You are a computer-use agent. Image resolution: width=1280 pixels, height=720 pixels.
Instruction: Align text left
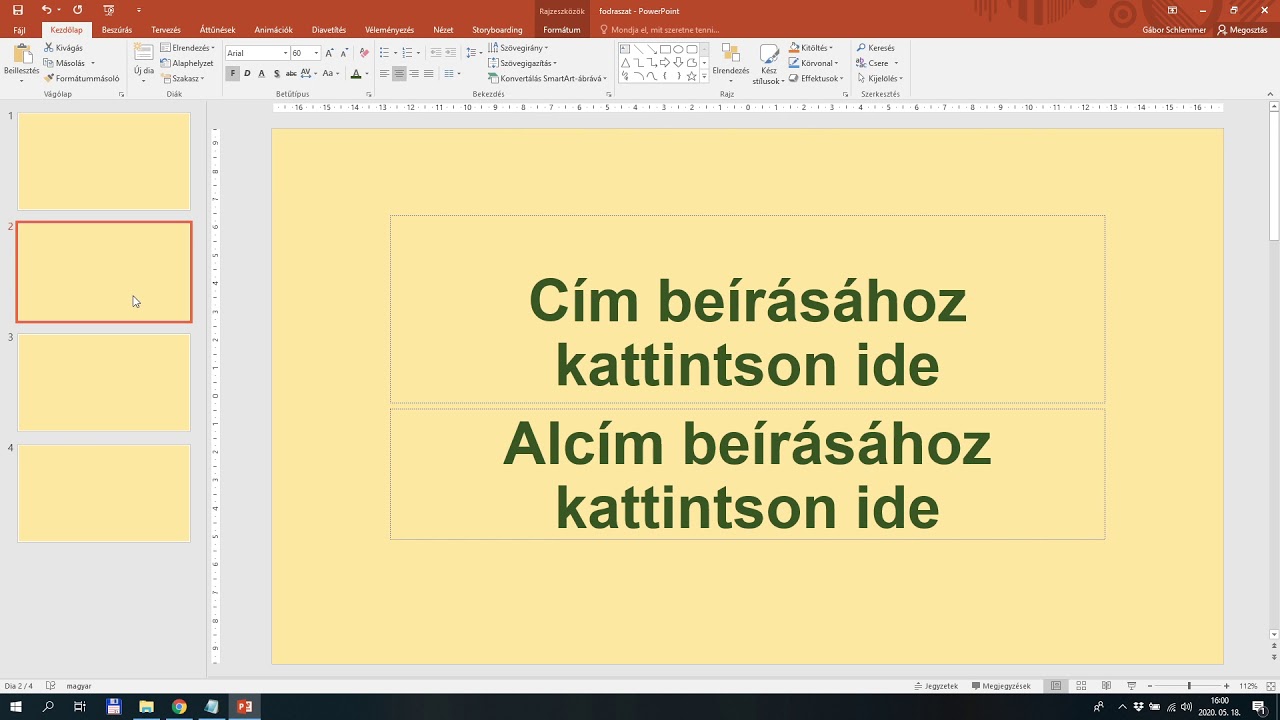pyautogui.click(x=385, y=74)
